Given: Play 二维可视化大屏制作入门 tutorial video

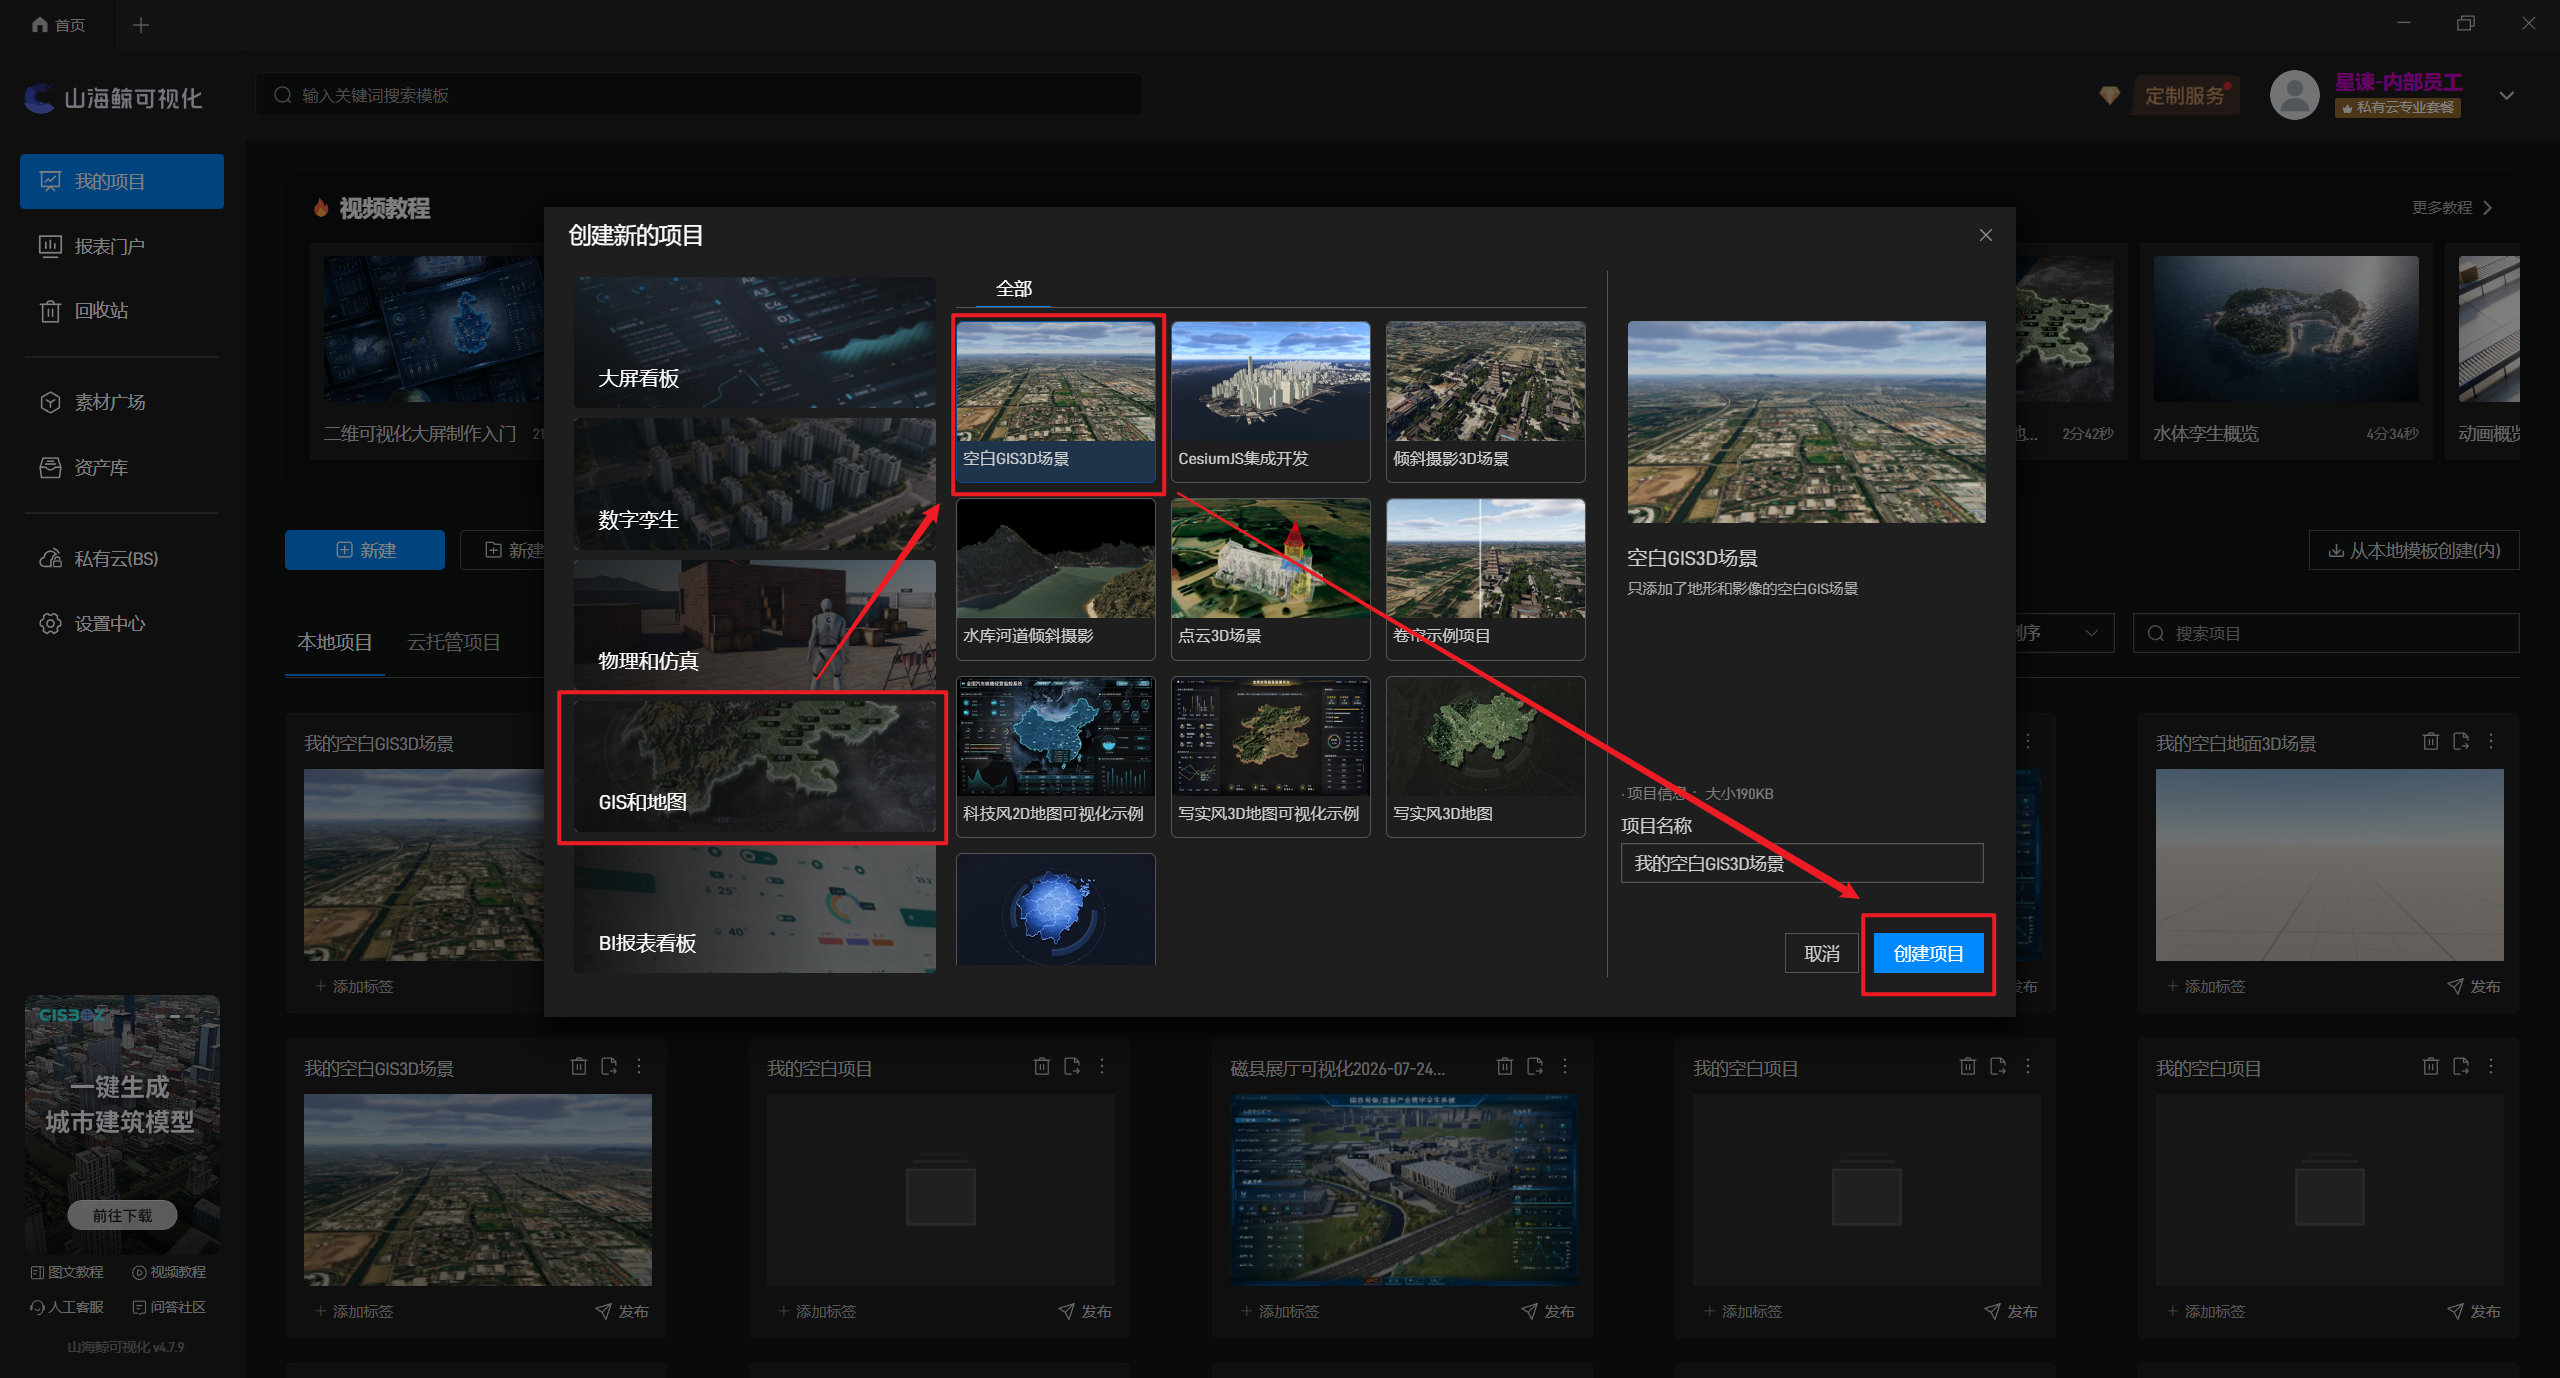Looking at the screenshot, I should pos(433,330).
